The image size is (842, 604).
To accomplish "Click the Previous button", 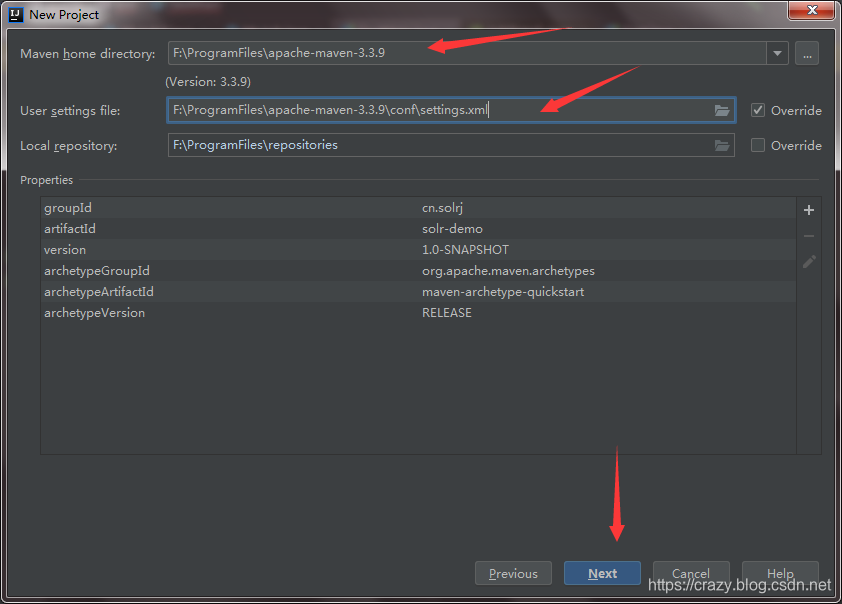I will click(x=513, y=573).
